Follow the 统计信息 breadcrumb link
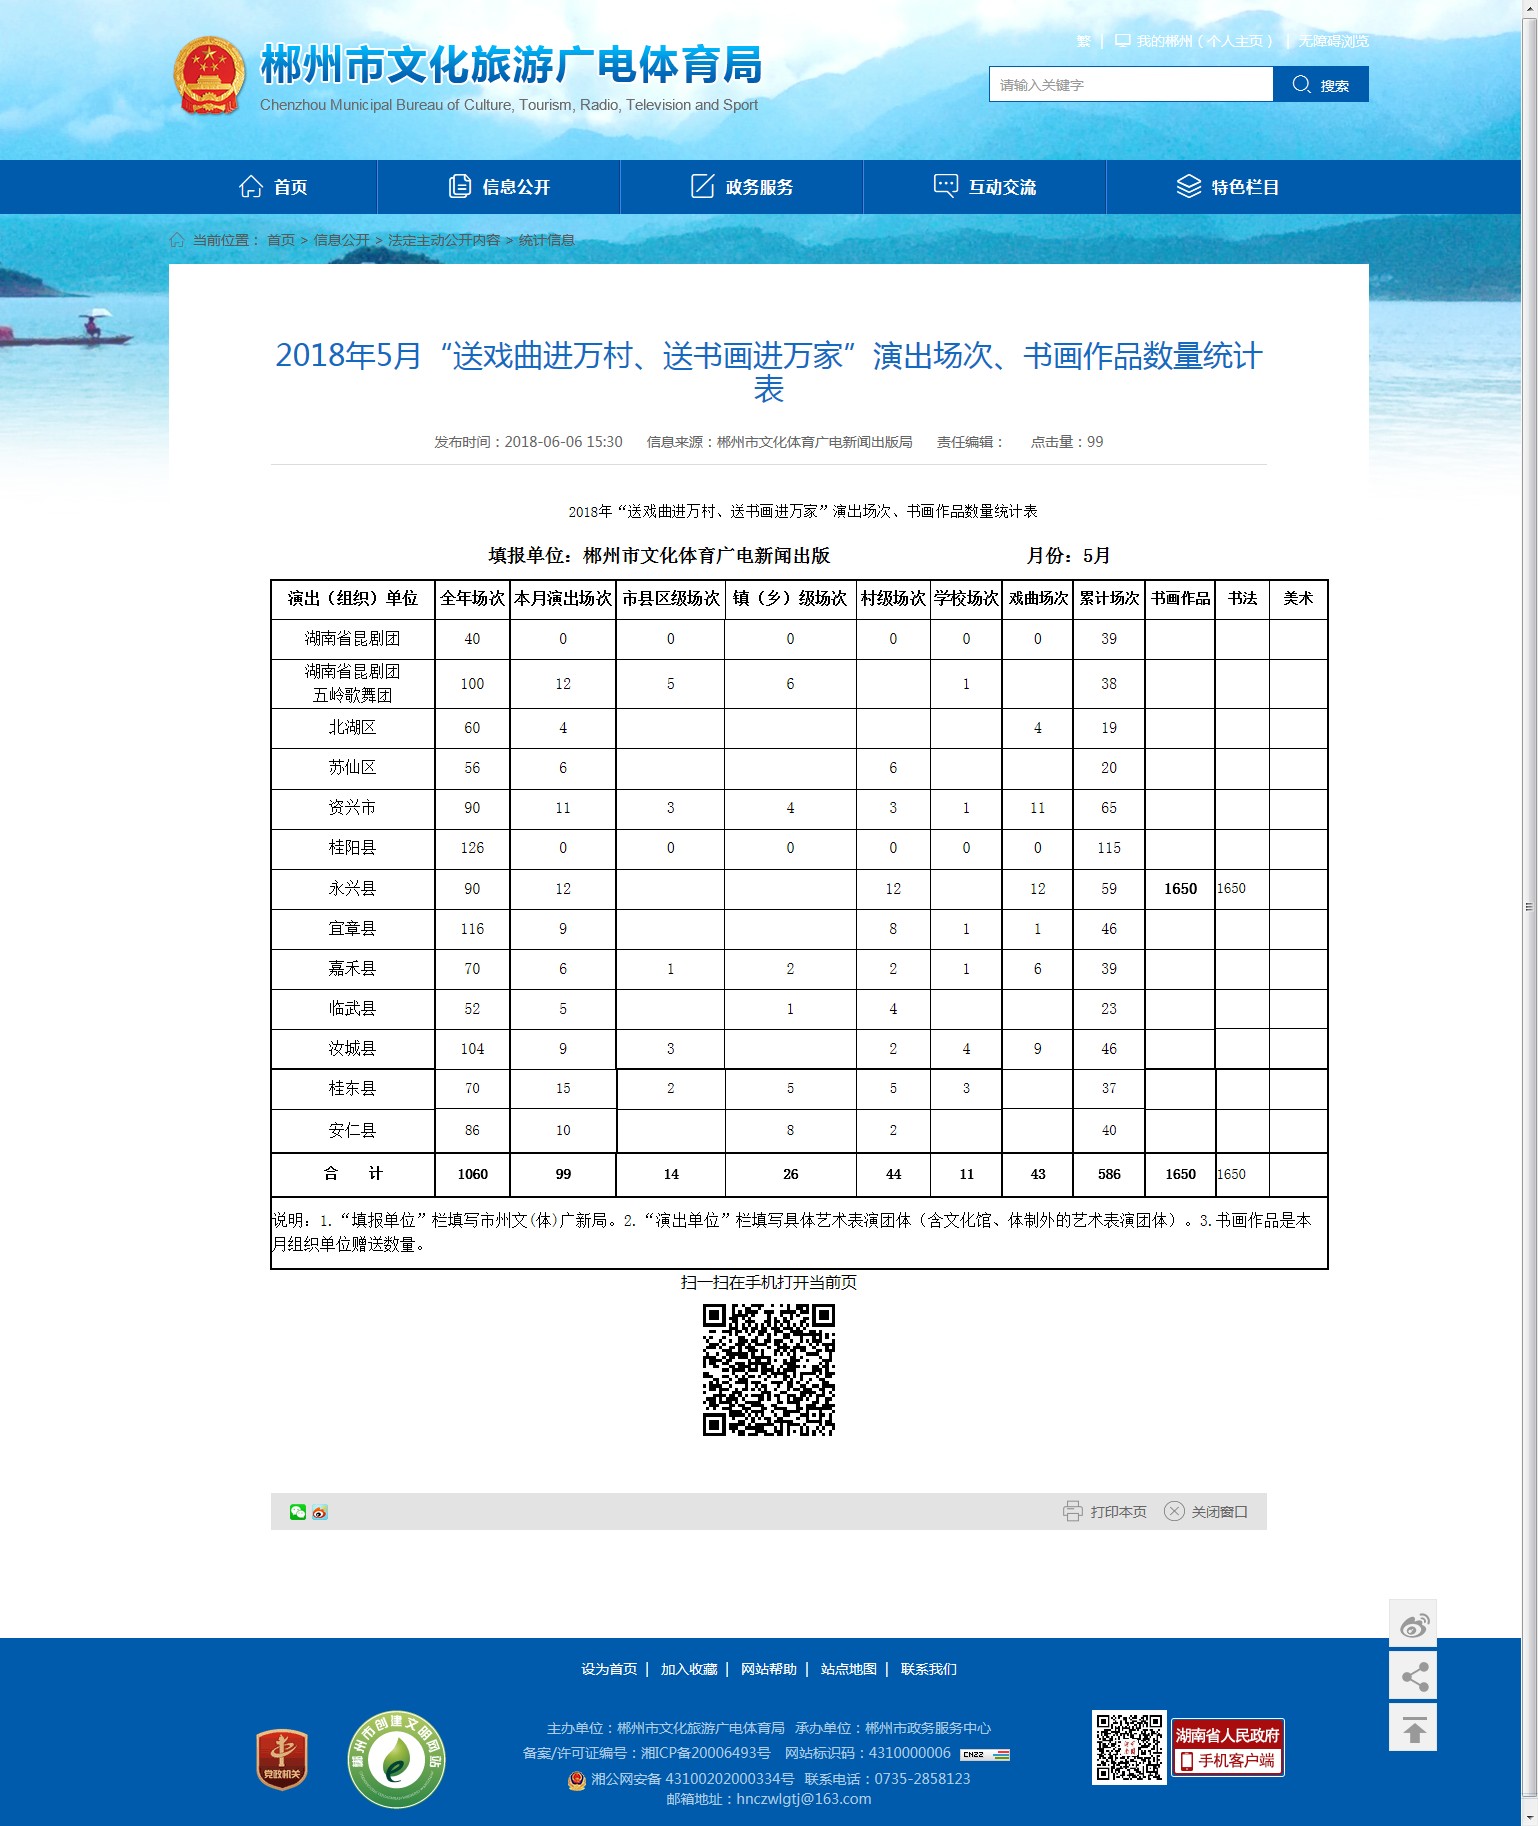The image size is (1538, 1826). pos(546,240)
